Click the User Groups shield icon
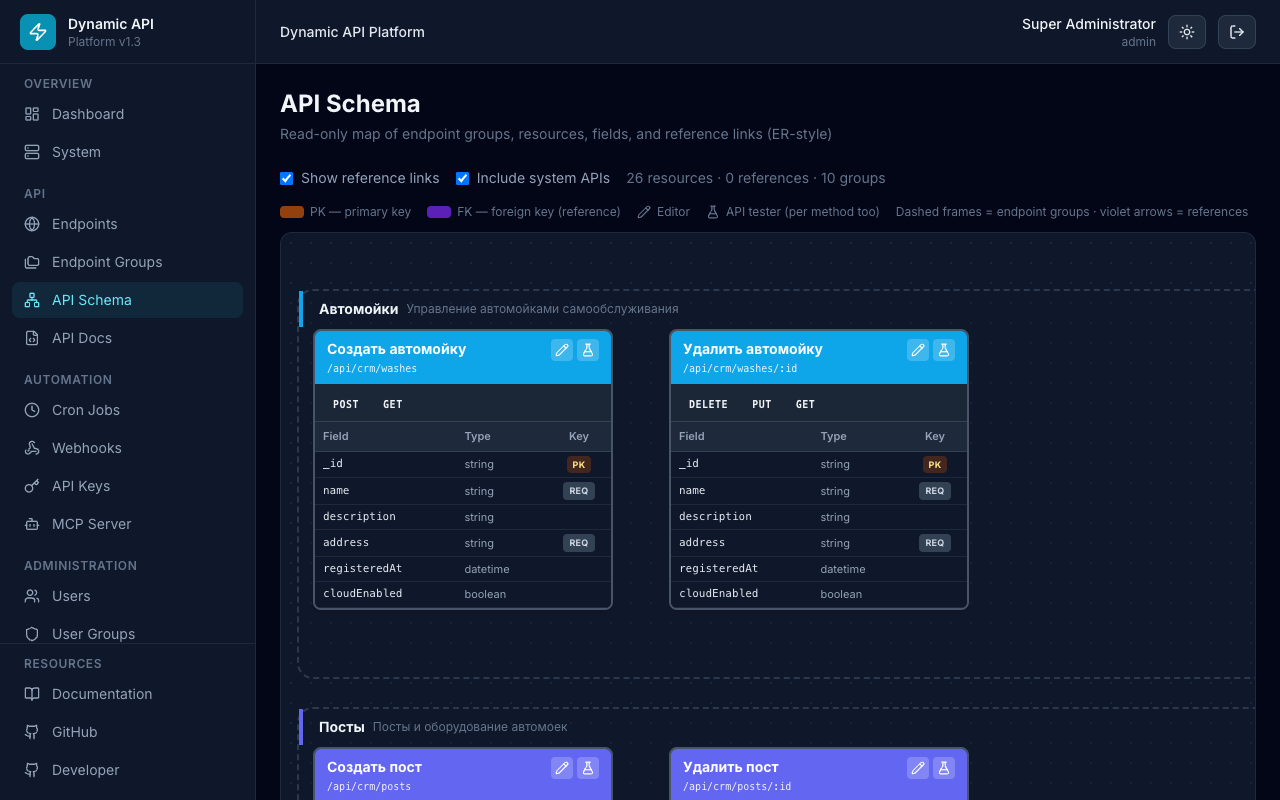 (32, 634)
